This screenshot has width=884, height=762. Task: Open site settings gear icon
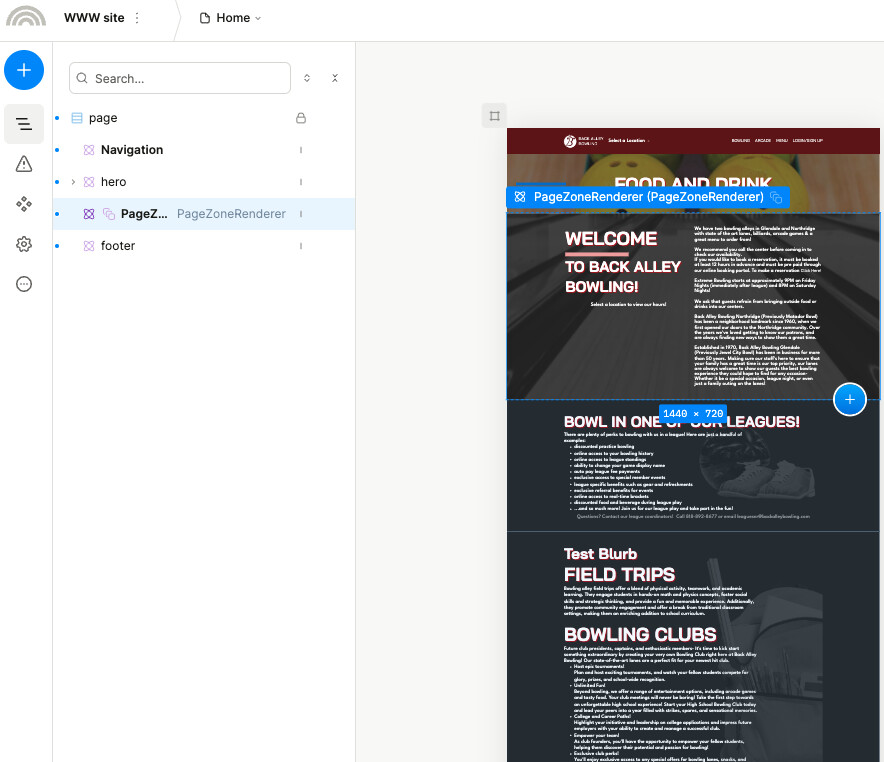coord(24,244)
